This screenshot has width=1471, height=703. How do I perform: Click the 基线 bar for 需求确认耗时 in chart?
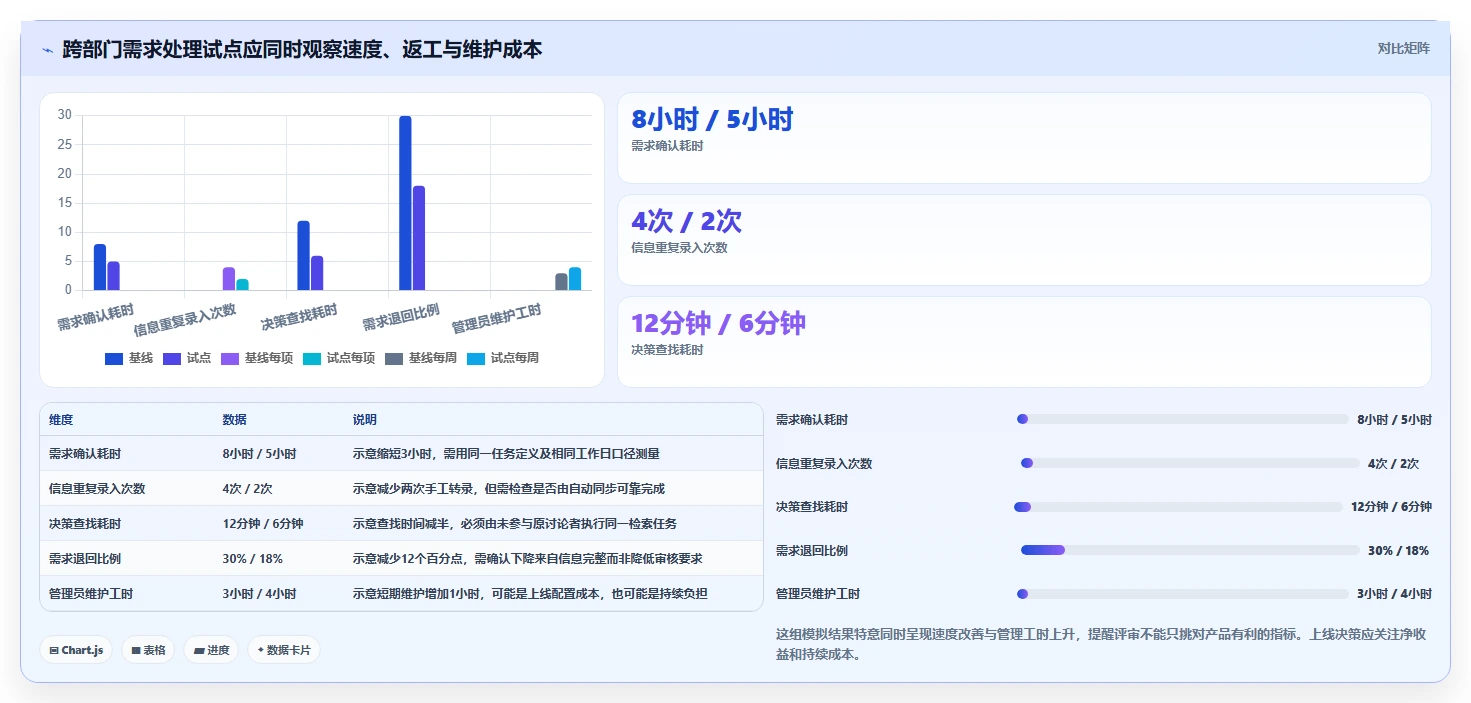tap(100, 267)
